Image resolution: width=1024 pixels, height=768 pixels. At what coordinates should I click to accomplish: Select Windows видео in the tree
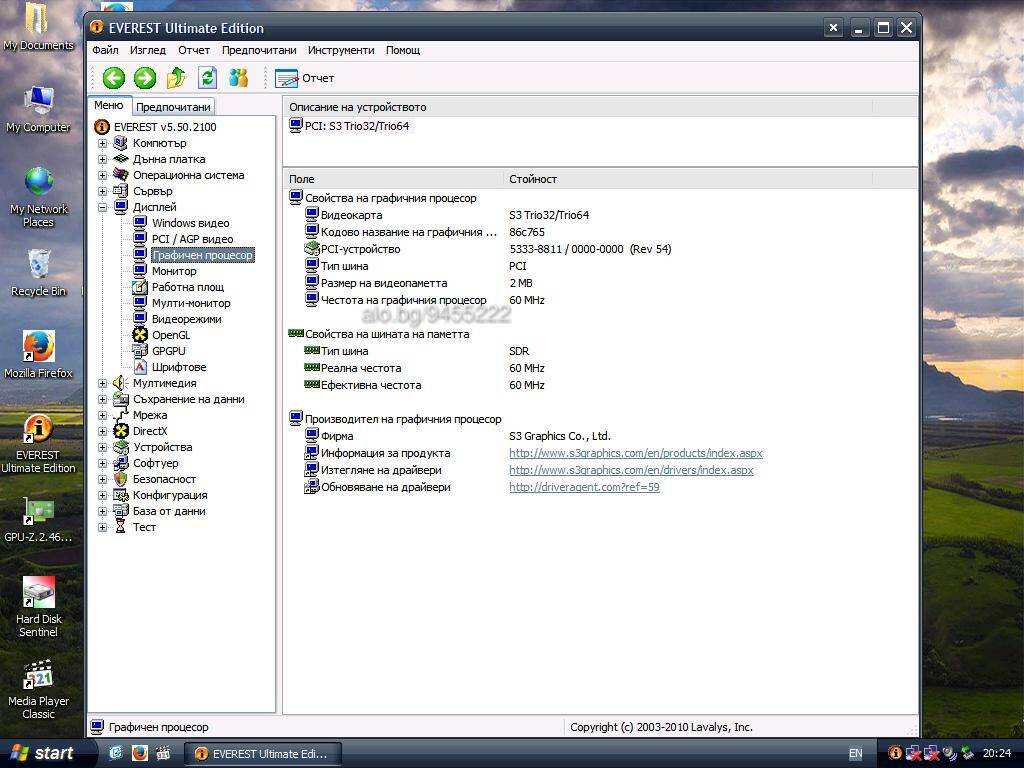[190, 223]
